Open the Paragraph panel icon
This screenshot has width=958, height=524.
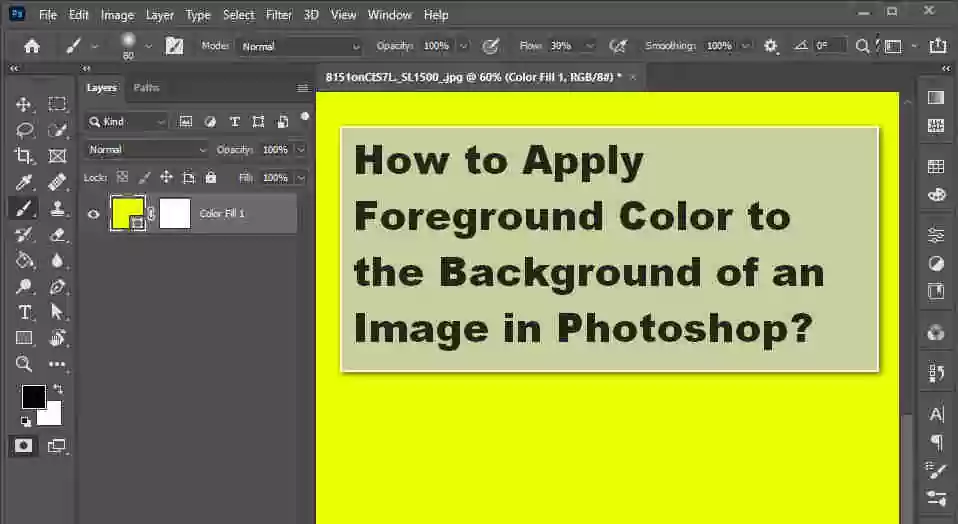pos(935,442)
